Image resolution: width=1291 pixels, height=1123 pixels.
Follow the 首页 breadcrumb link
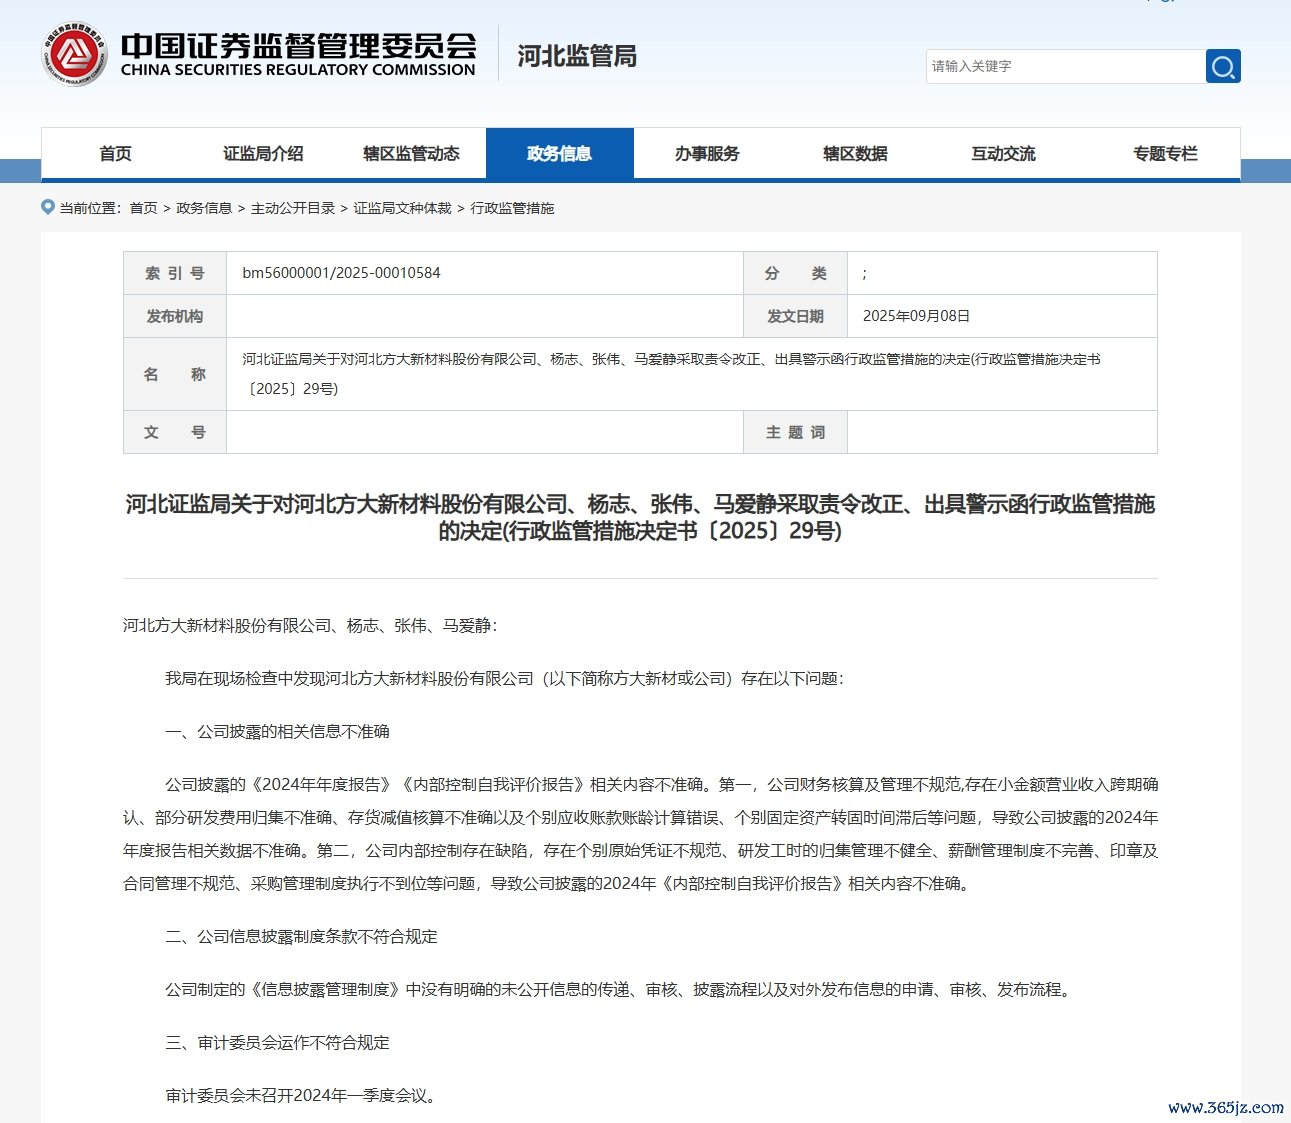point(144,208)
